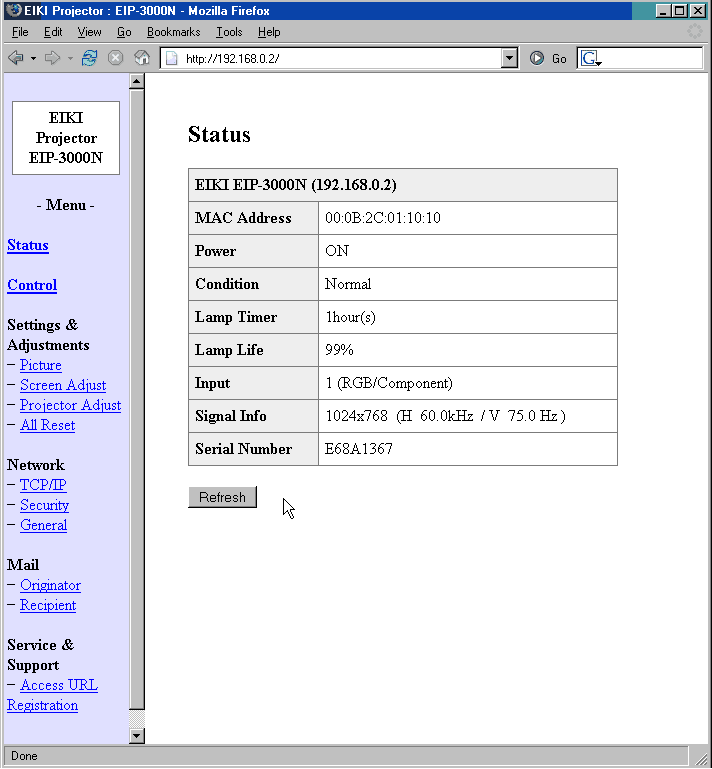Screen dimensions: 712x769
Task: Click the browser Forward arrow icon
Action: coord(52,58)
